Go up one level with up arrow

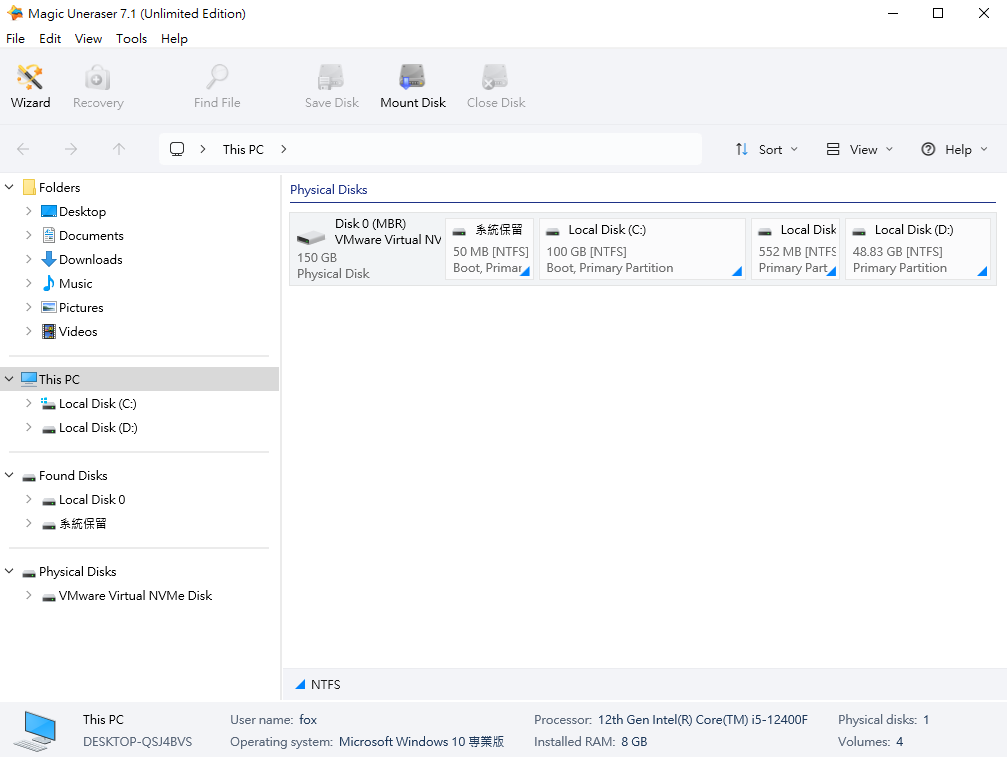[x=119, y=149]
